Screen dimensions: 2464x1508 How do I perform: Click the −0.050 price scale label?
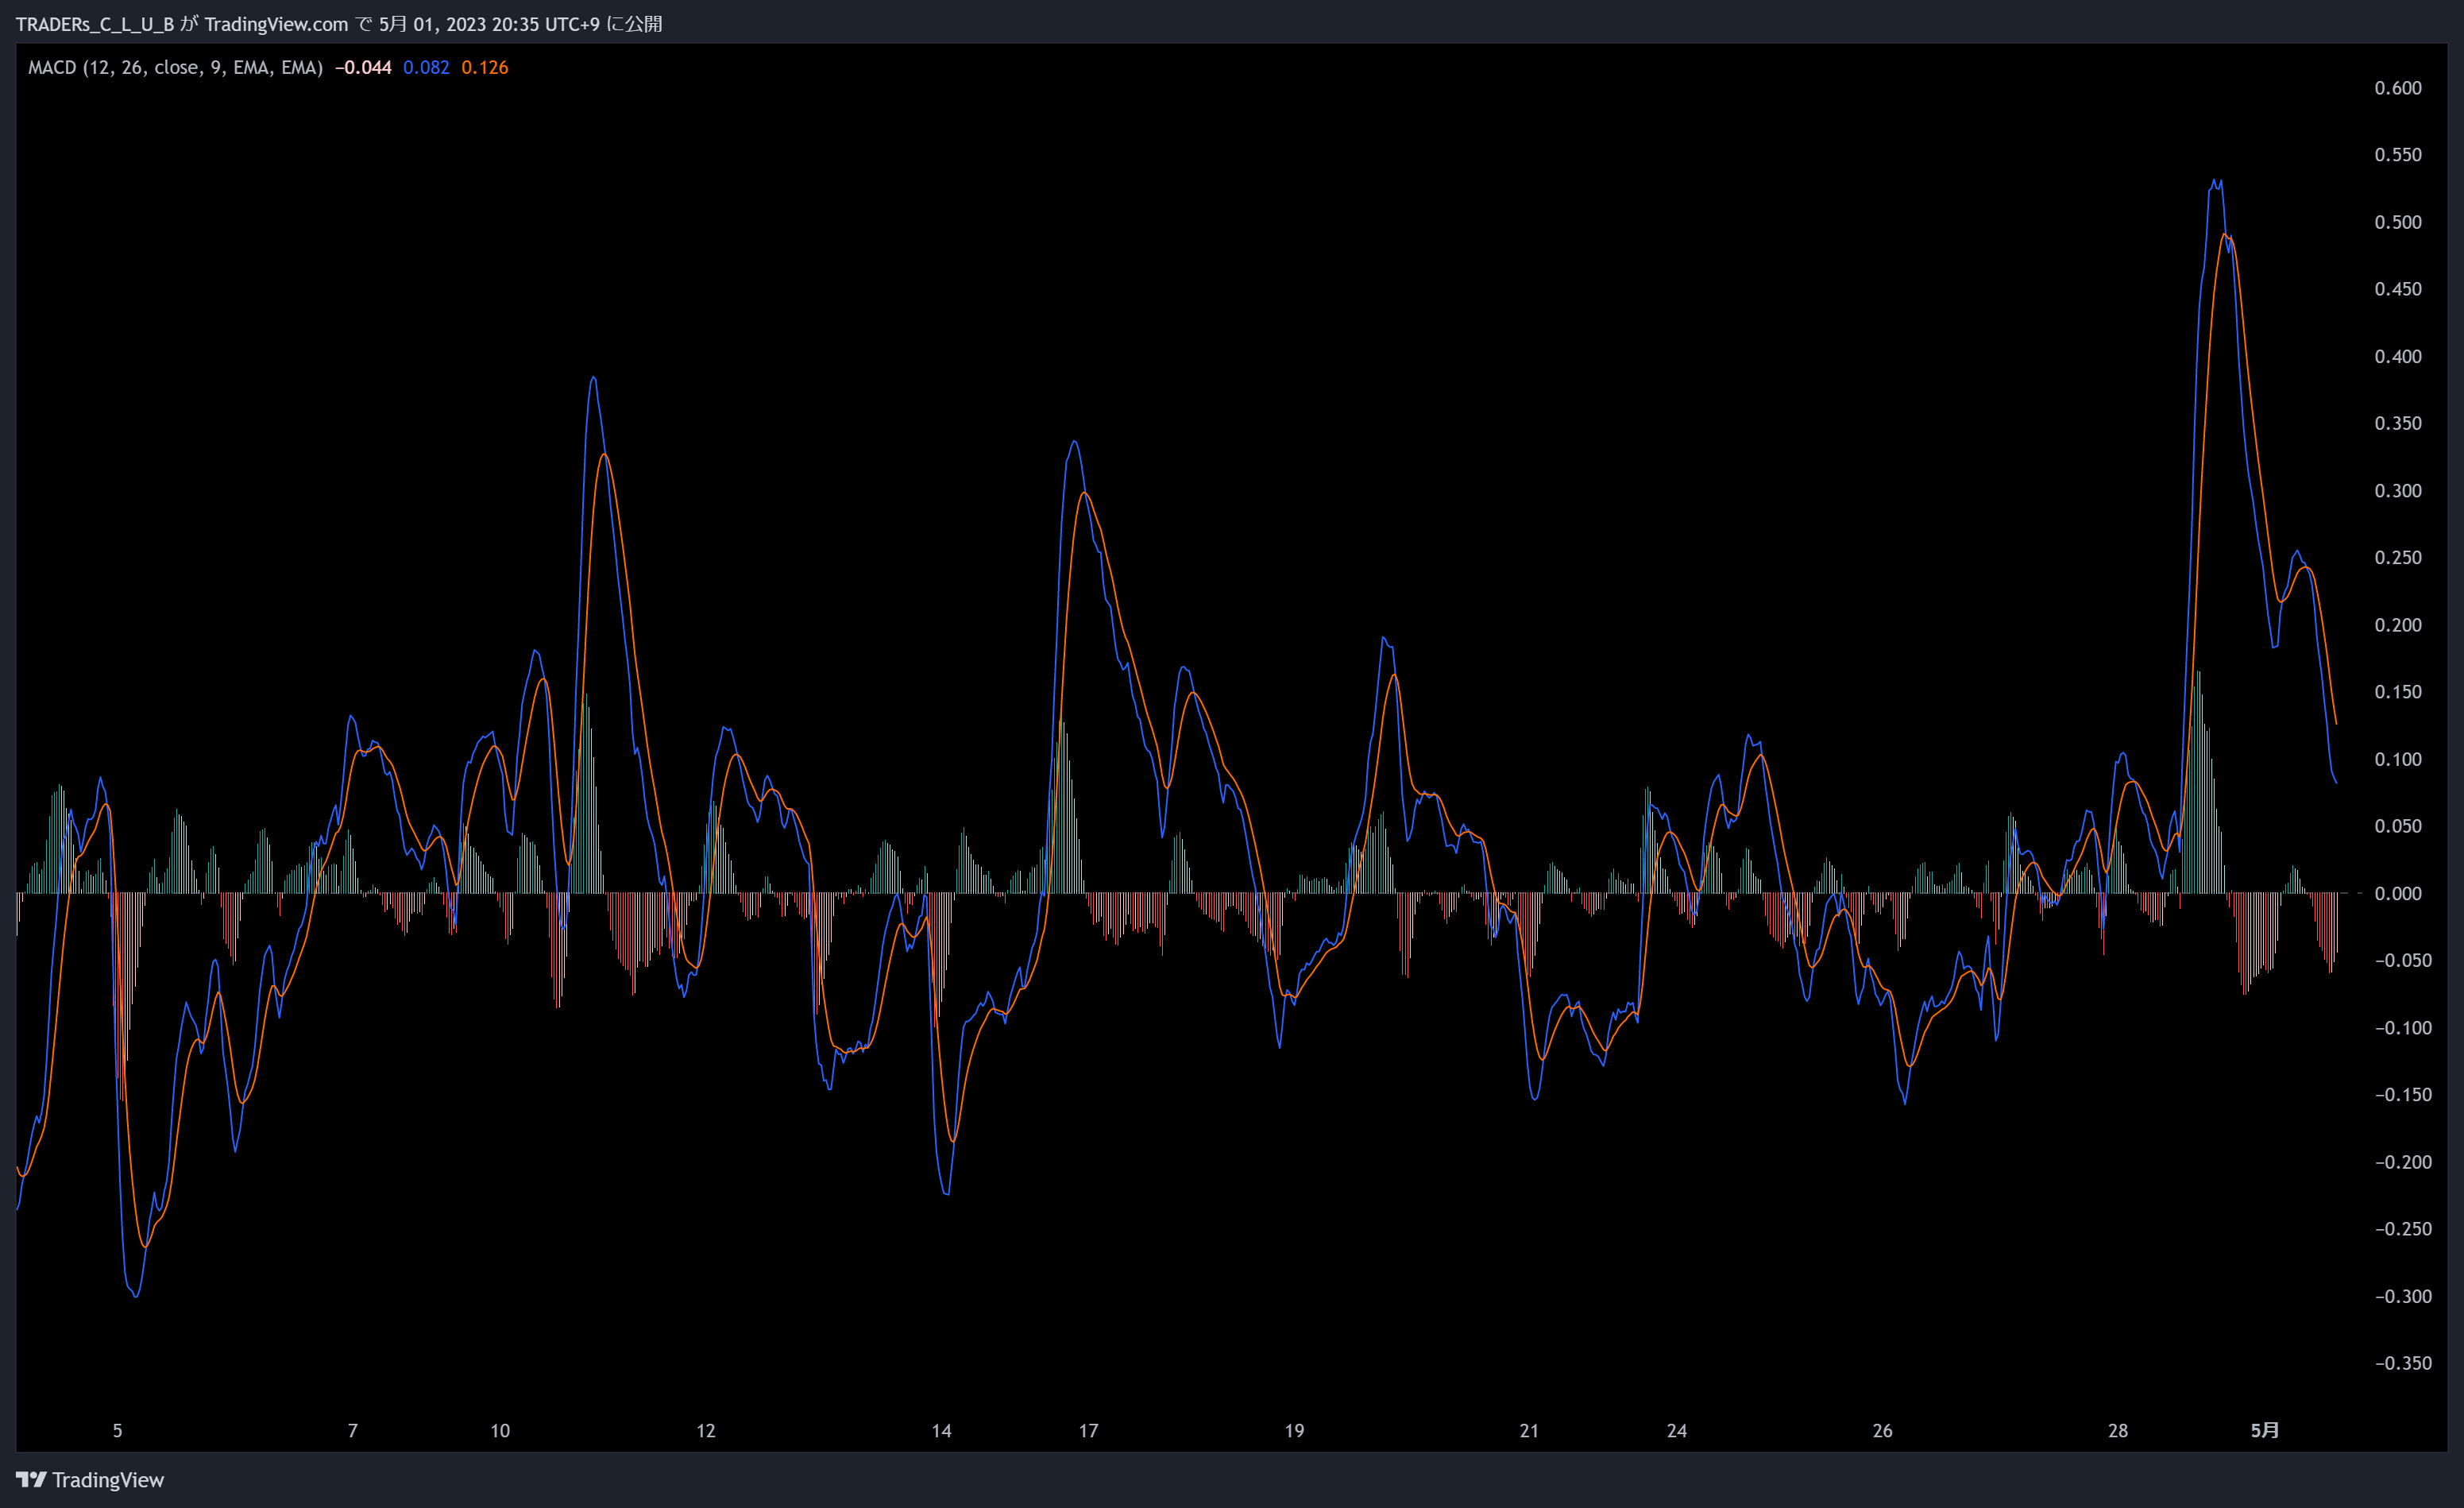click(2403, 961)
